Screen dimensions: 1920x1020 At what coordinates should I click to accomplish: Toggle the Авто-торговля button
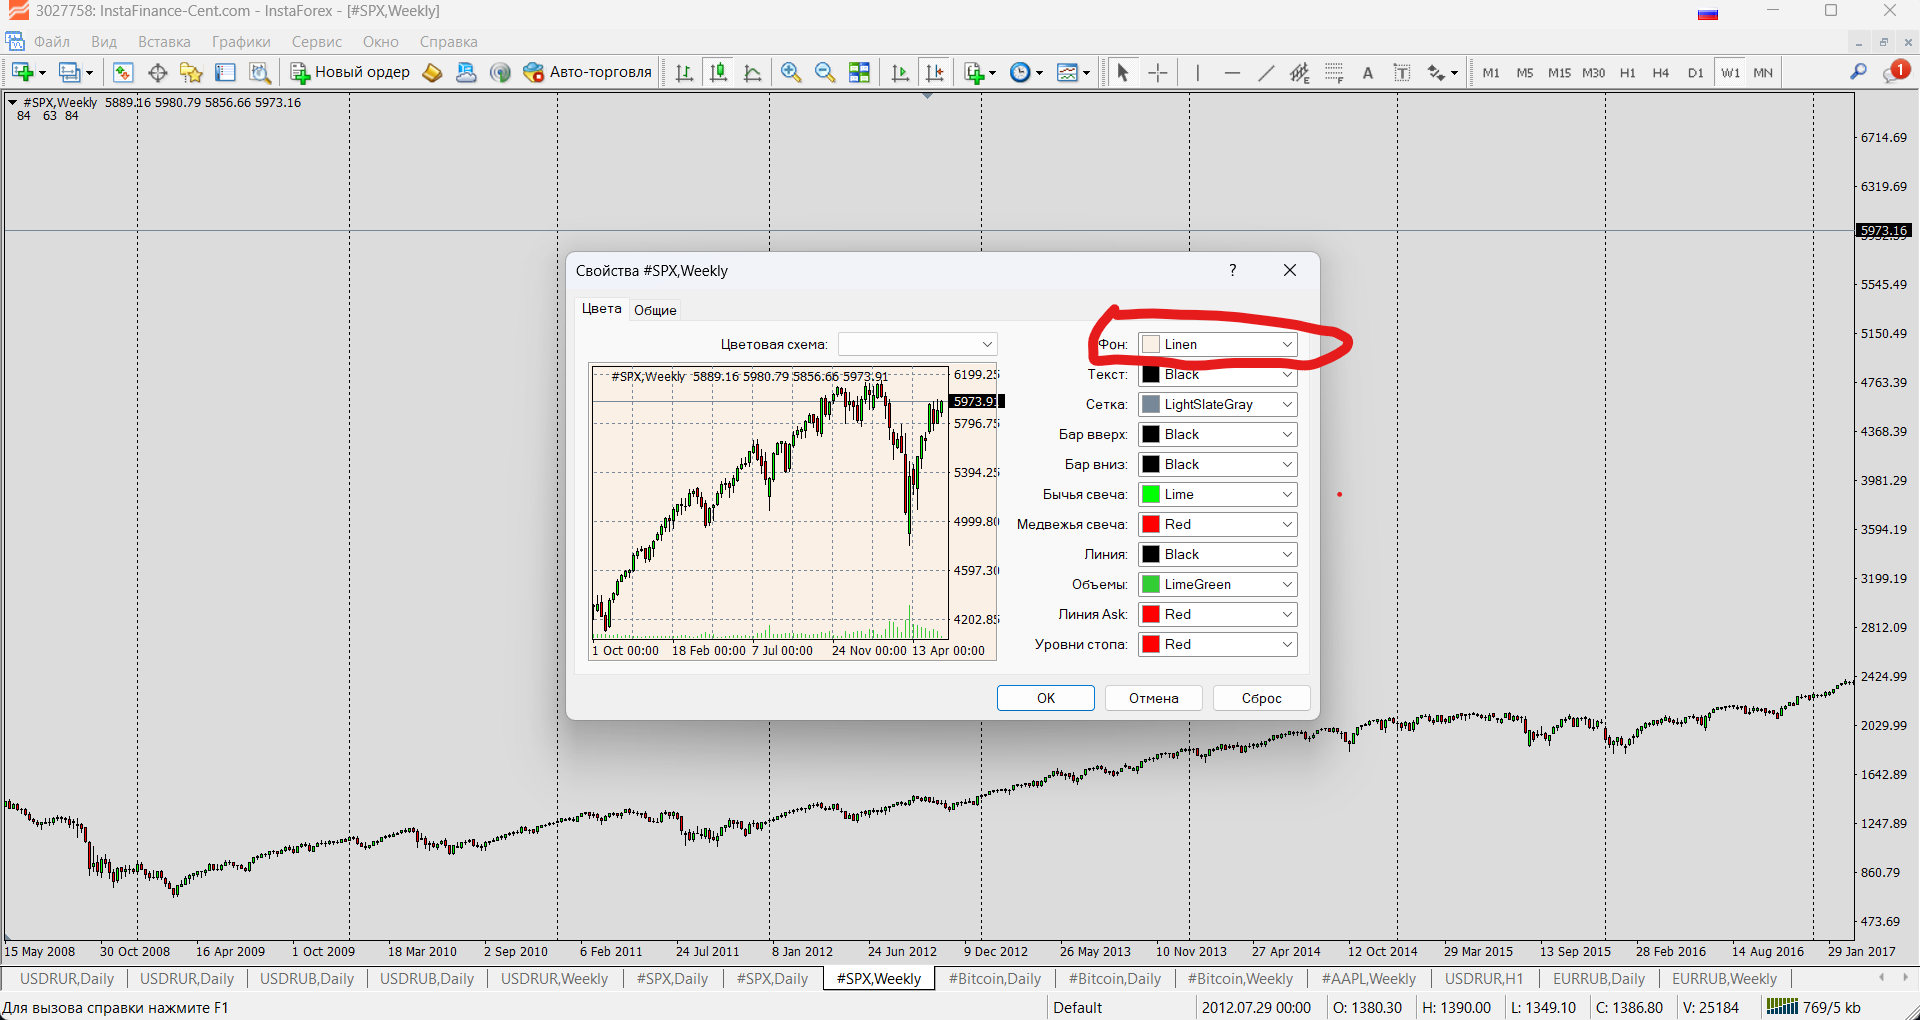pyautogui.click(x=587, y=72)
